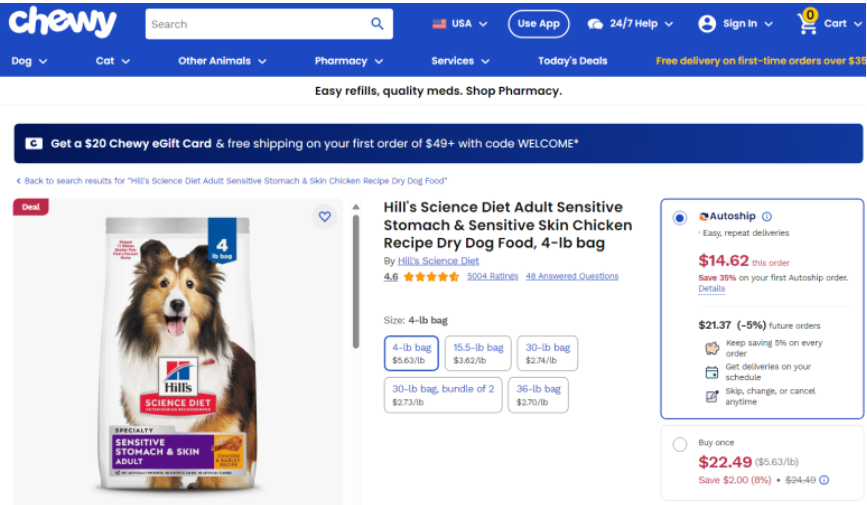Screen dimensions: 867x505
Task: Open the shopping cart icon
Action: 807,23
